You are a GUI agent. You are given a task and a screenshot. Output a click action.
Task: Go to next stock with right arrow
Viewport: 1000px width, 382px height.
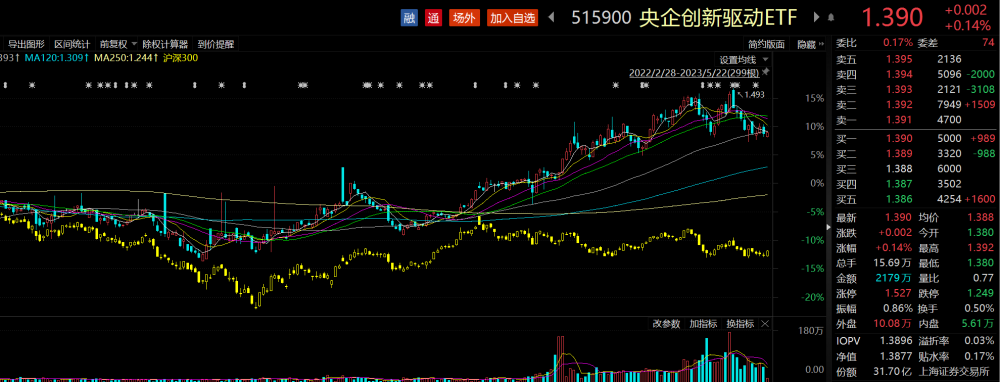[x=816, y=17]
